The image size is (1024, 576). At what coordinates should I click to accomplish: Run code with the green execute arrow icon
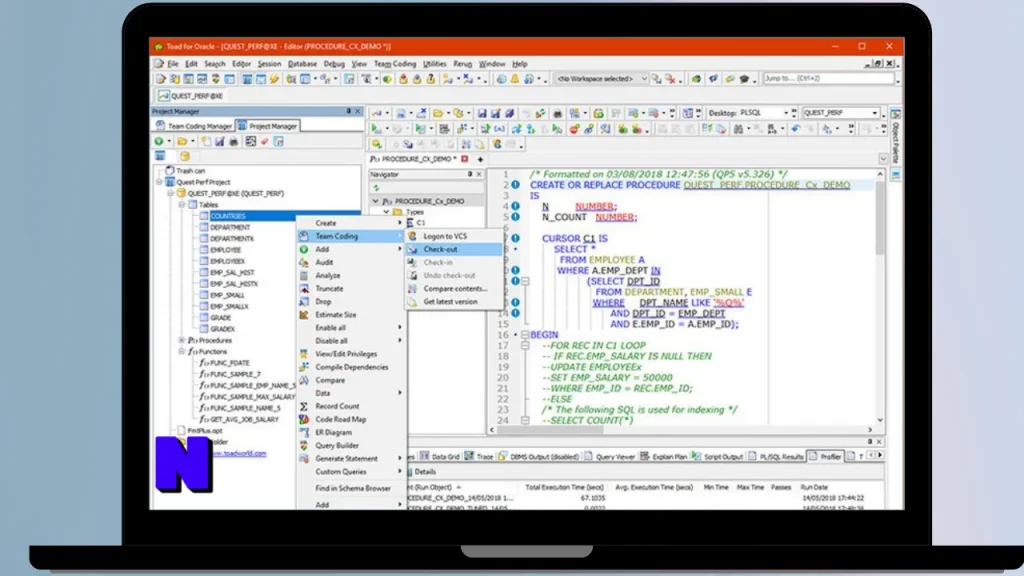376,129
